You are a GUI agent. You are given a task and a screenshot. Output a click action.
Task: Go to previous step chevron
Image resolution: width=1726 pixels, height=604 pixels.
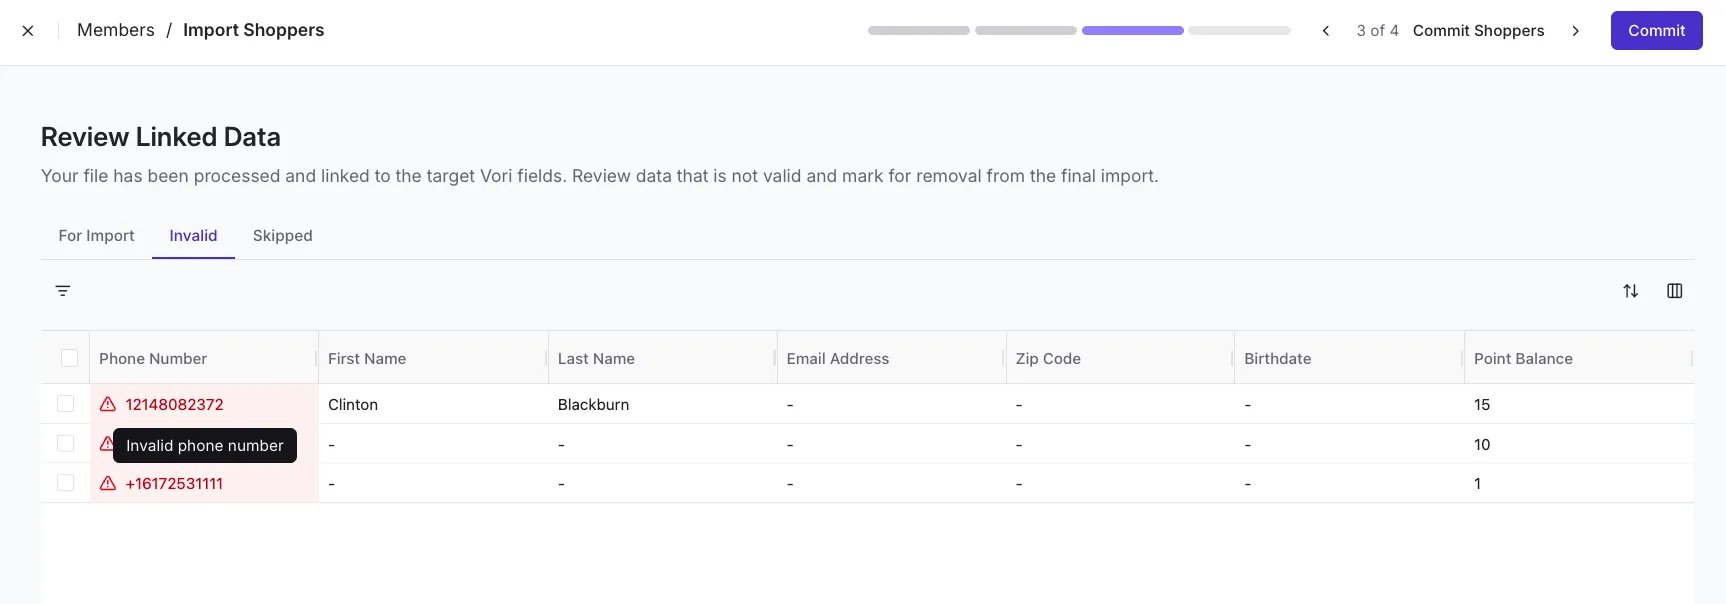click(x=1326, y=31)
